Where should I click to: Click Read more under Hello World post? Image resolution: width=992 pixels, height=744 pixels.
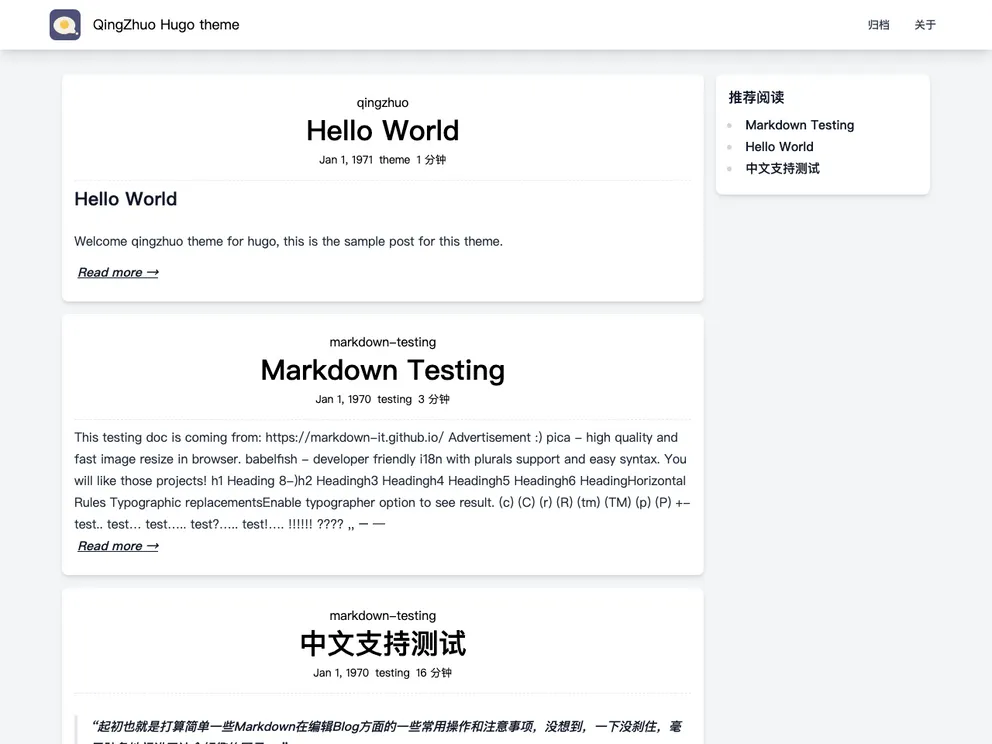pos(118,272)
